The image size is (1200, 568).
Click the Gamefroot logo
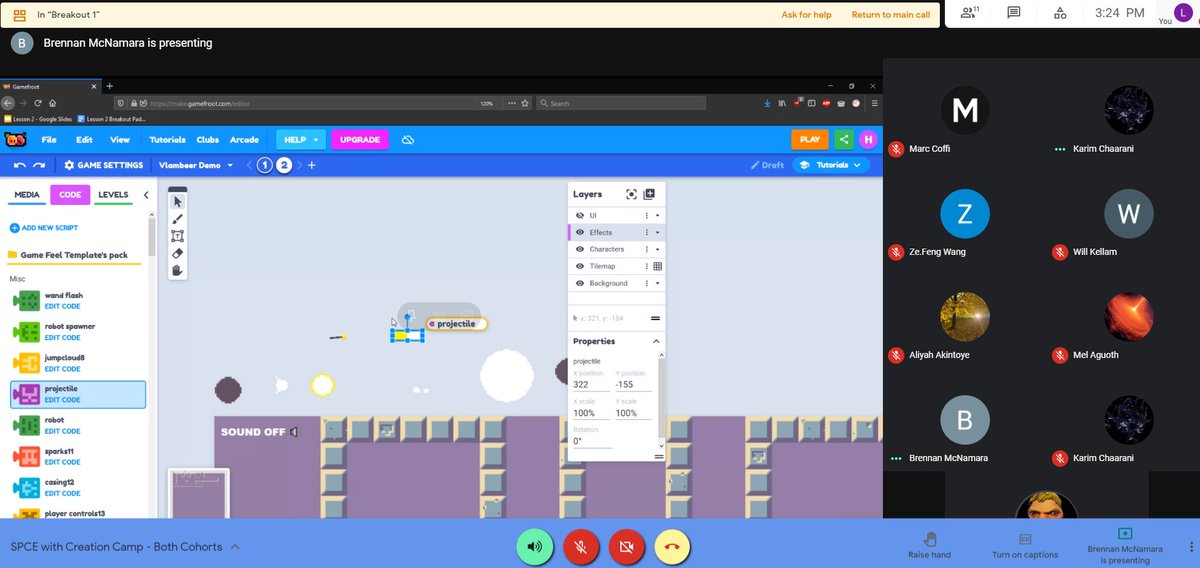pos(16,140)
